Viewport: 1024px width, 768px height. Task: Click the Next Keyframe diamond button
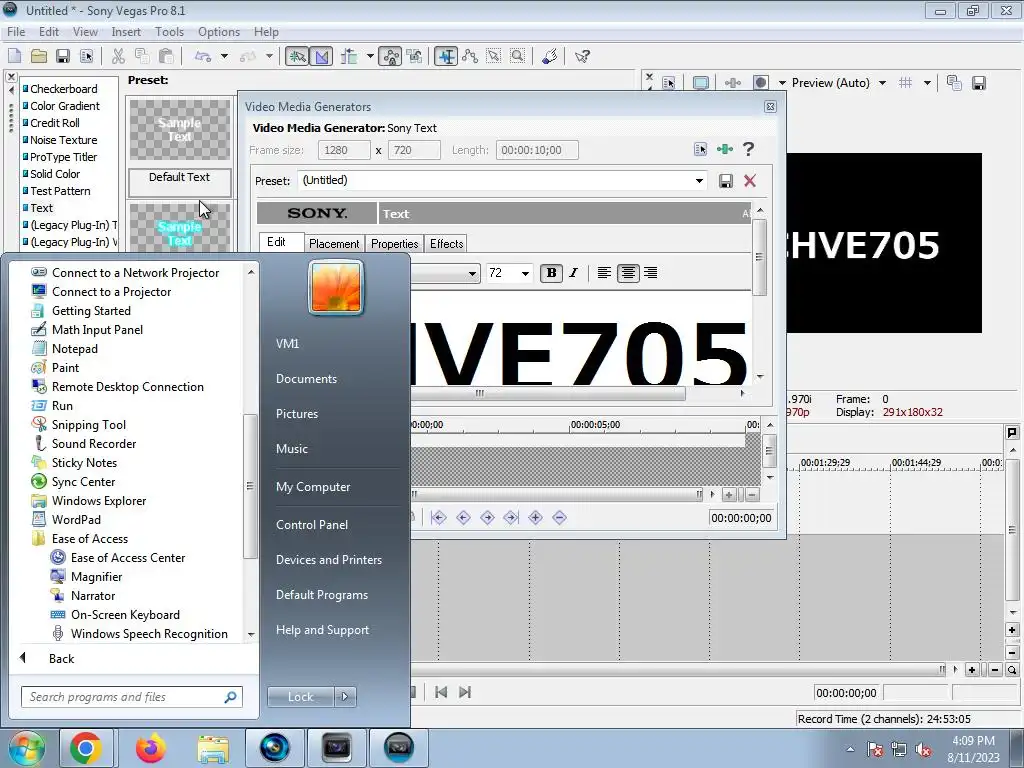click(487, 518)
